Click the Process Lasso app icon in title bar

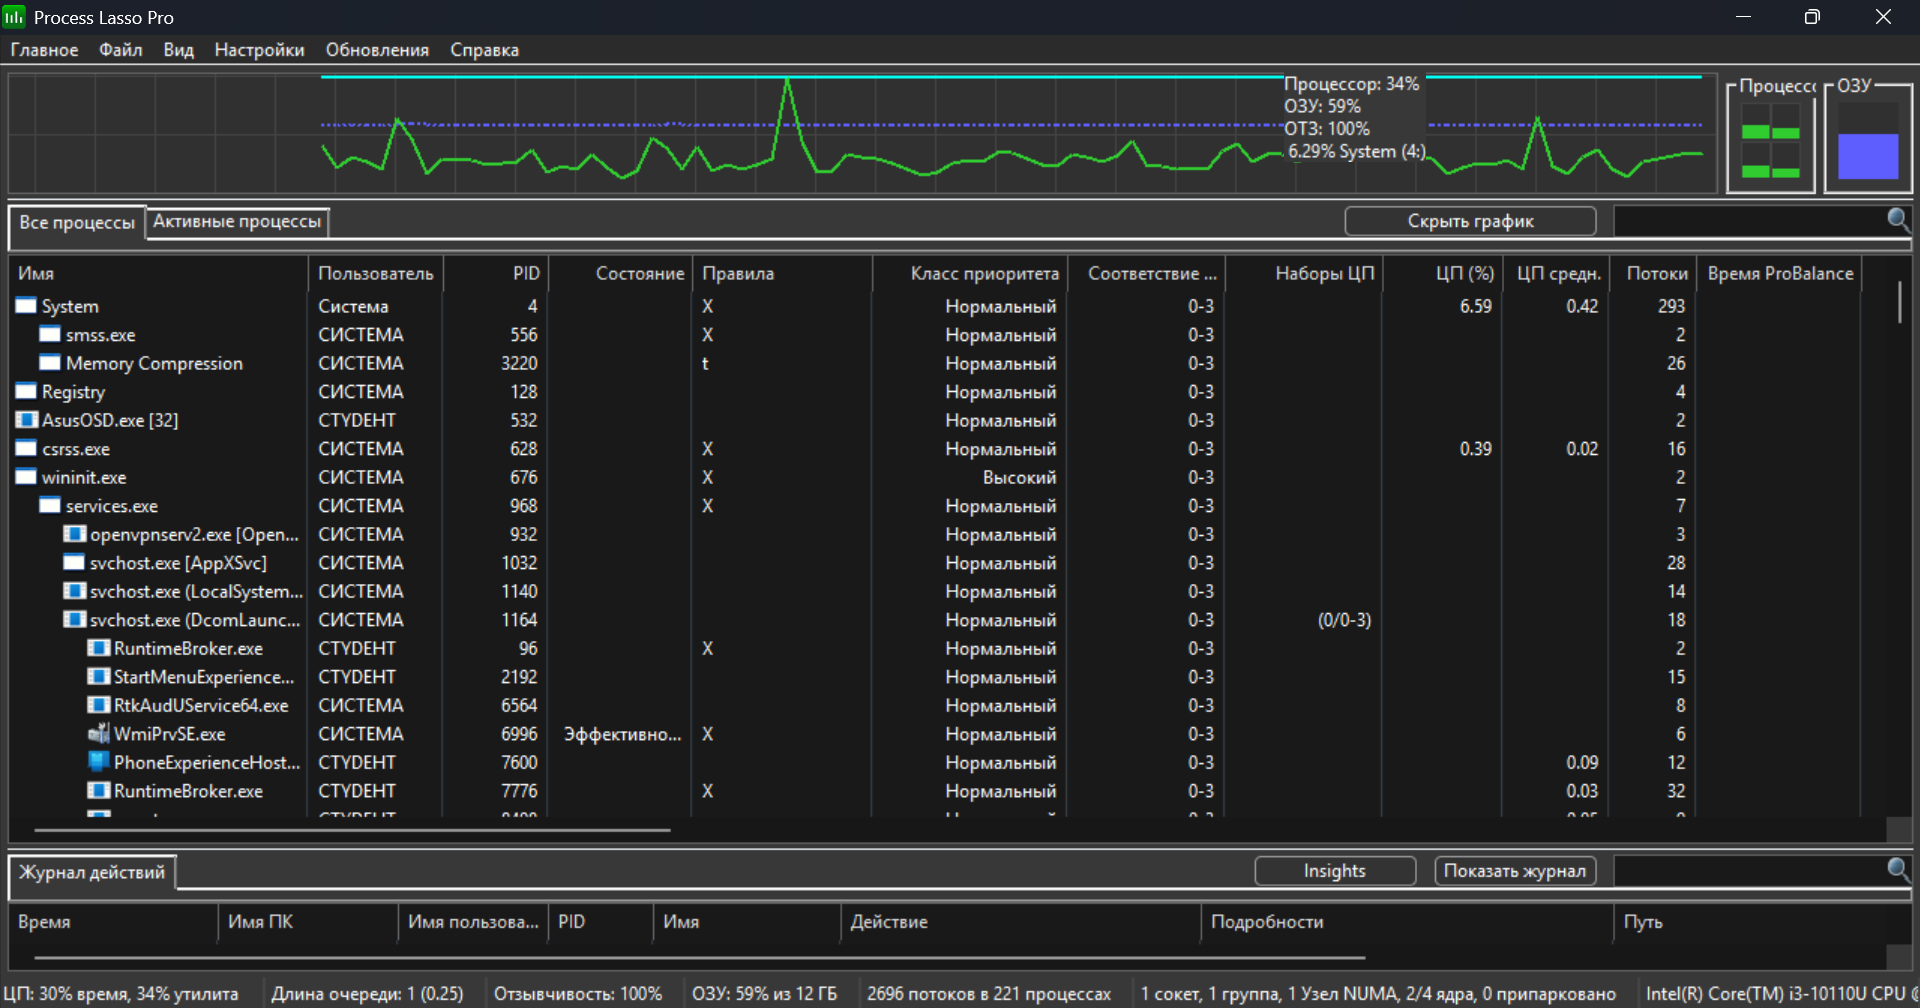click(14, 17)
